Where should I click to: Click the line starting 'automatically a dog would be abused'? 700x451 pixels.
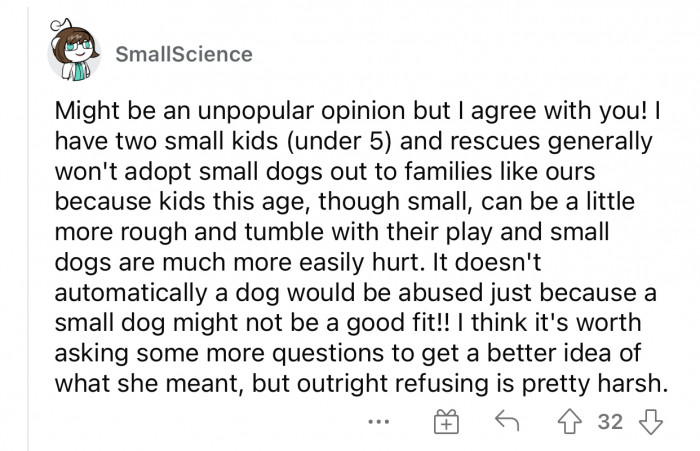pyautogui.click(x=356, y=292)
